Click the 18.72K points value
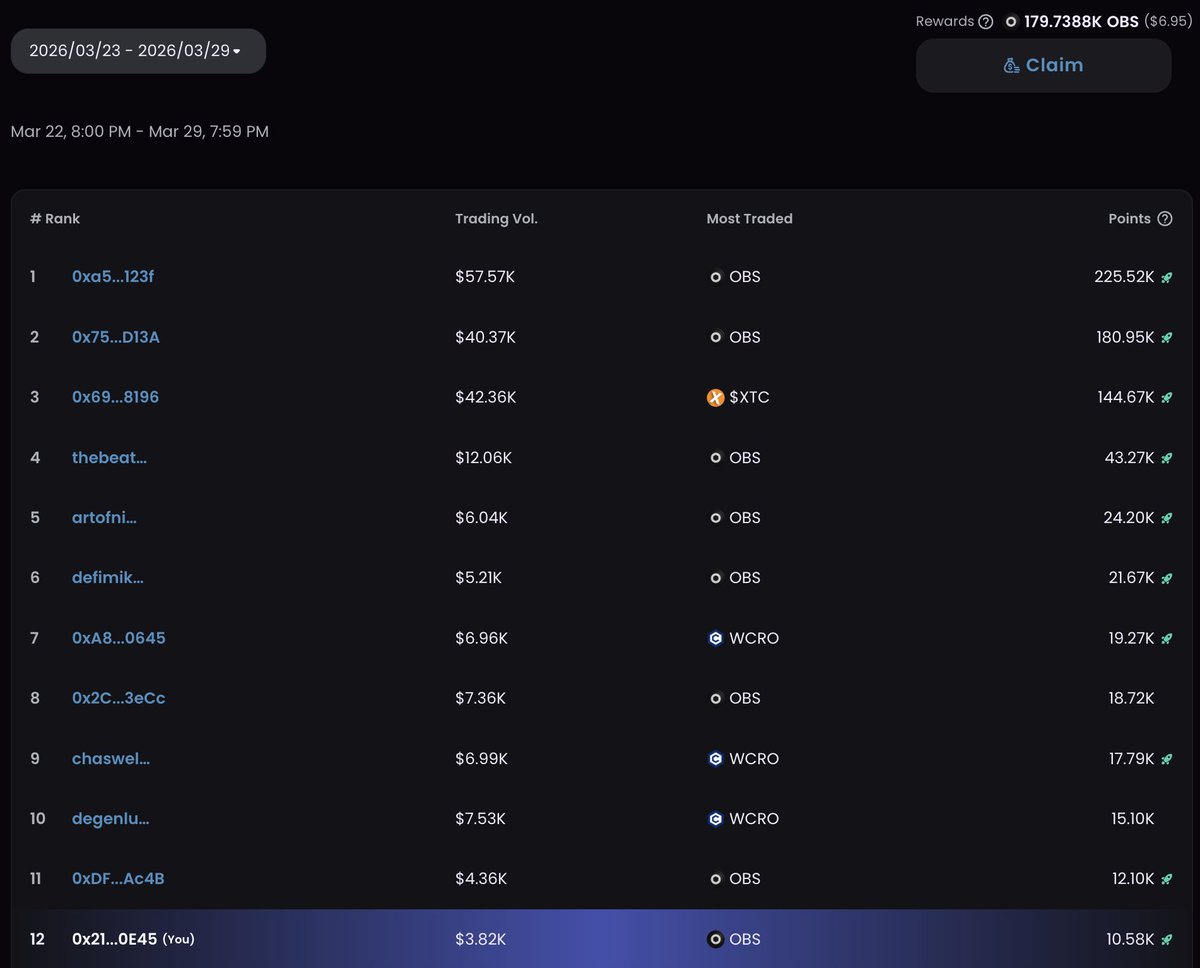Viewport: 1200px width, 968px height. 1131,698
